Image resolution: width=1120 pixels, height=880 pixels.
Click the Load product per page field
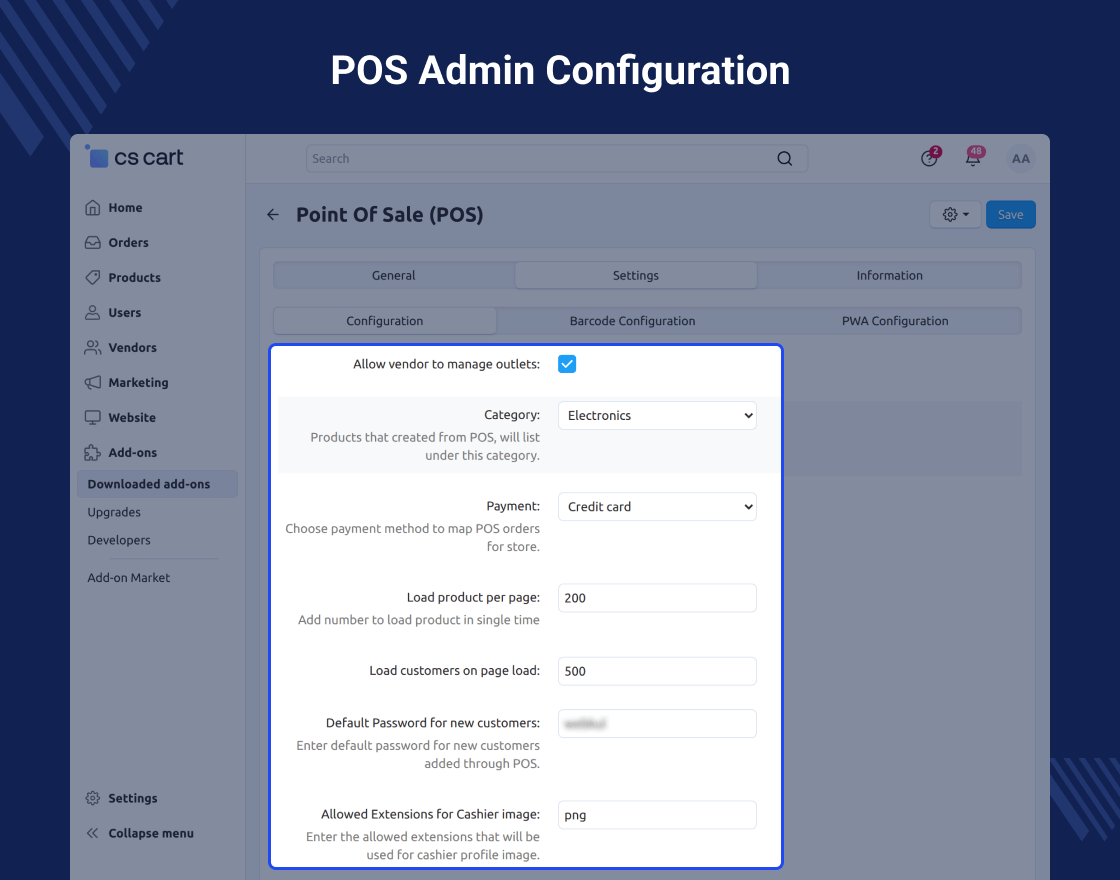point(657,598)
